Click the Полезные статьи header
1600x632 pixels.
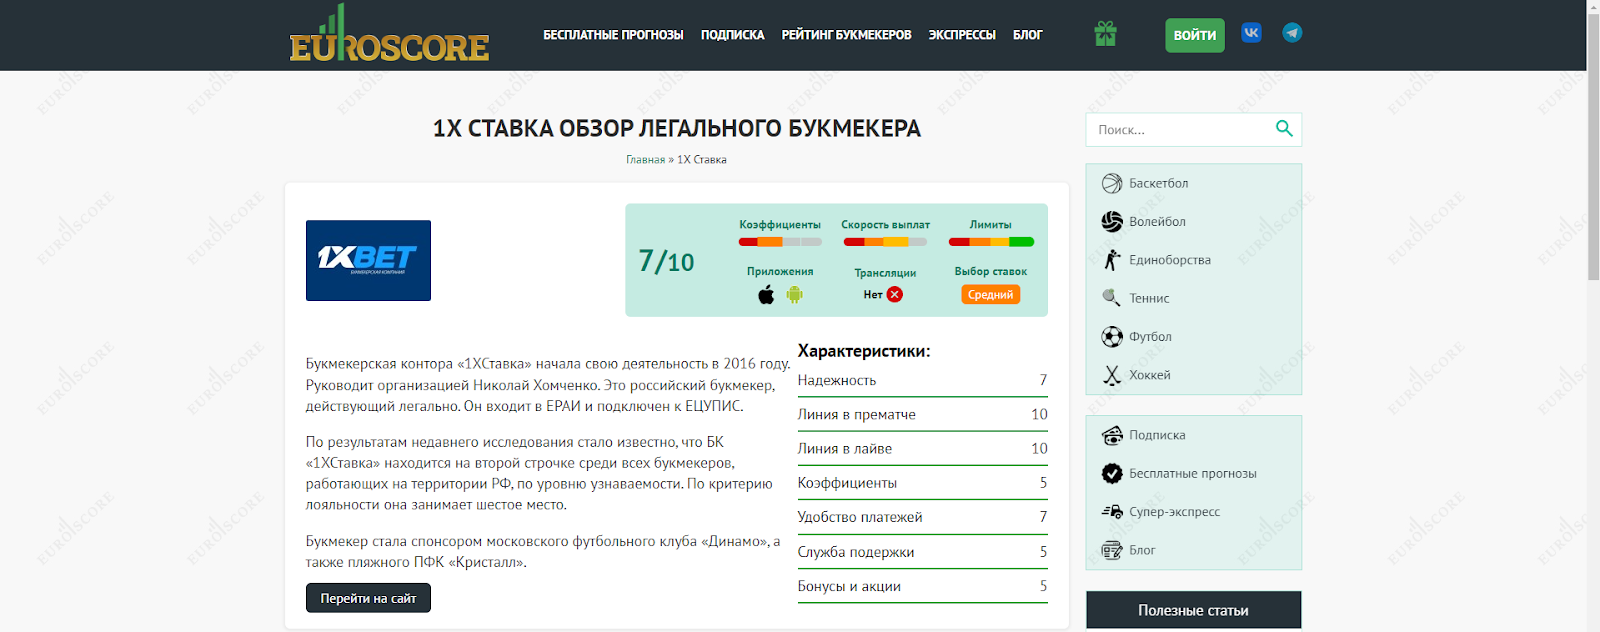(1193, 610)
